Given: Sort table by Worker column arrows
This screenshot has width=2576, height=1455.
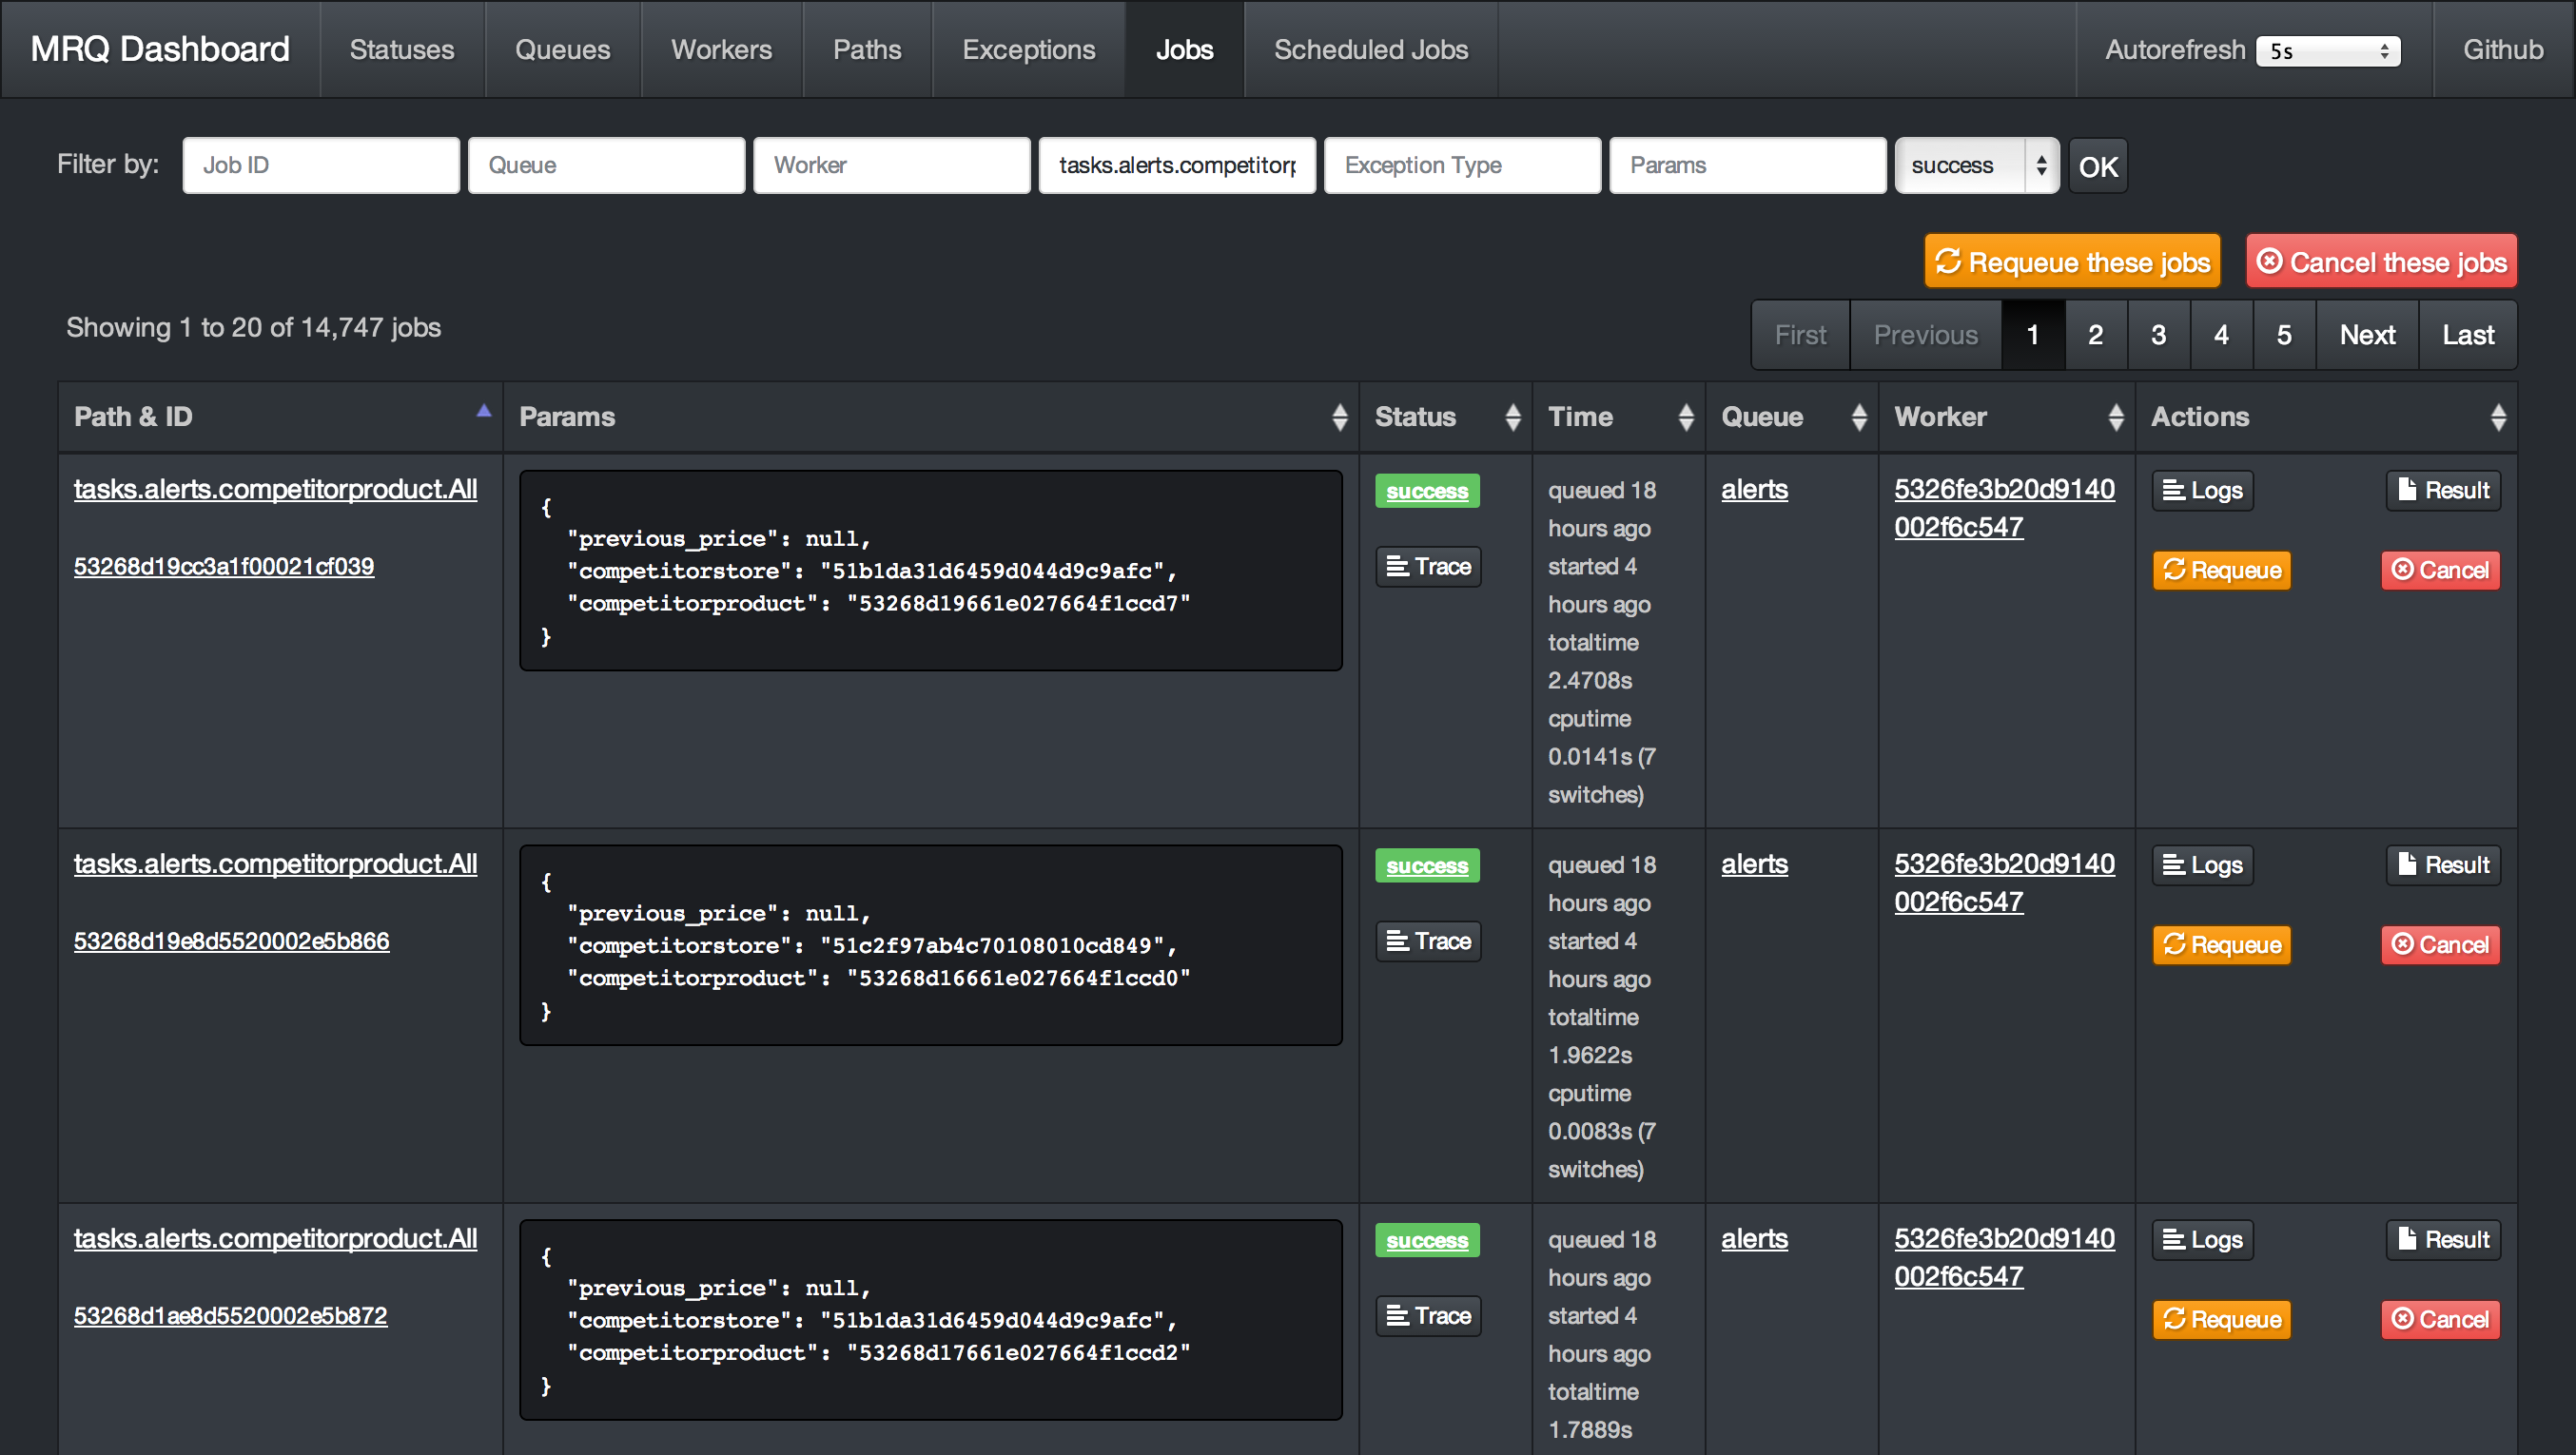Looking at the screenshot, I should 2115,417.
